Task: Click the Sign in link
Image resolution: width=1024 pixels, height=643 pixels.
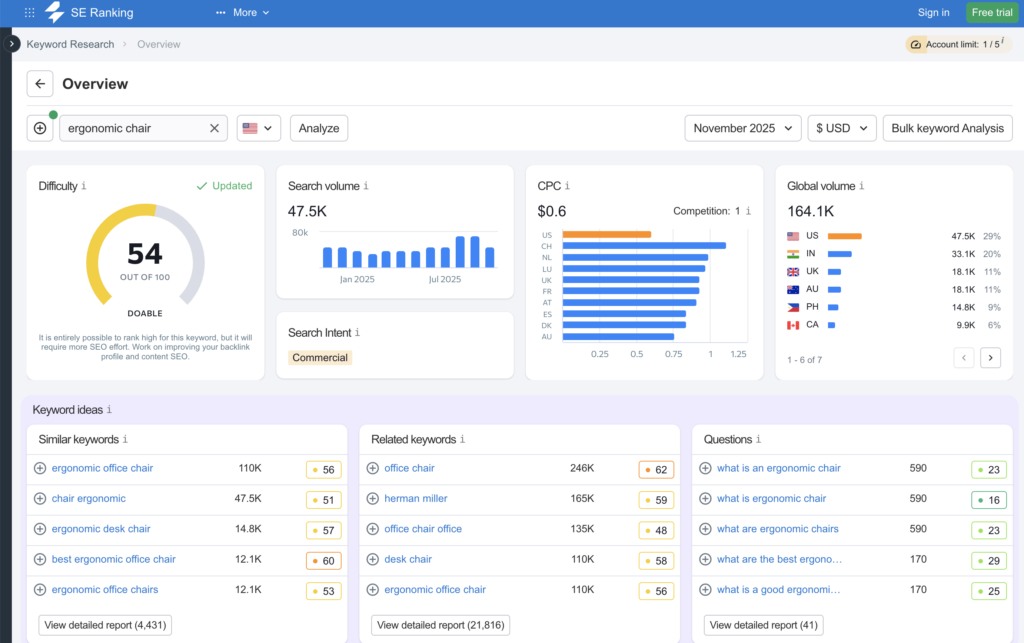Action: point(933,12)
